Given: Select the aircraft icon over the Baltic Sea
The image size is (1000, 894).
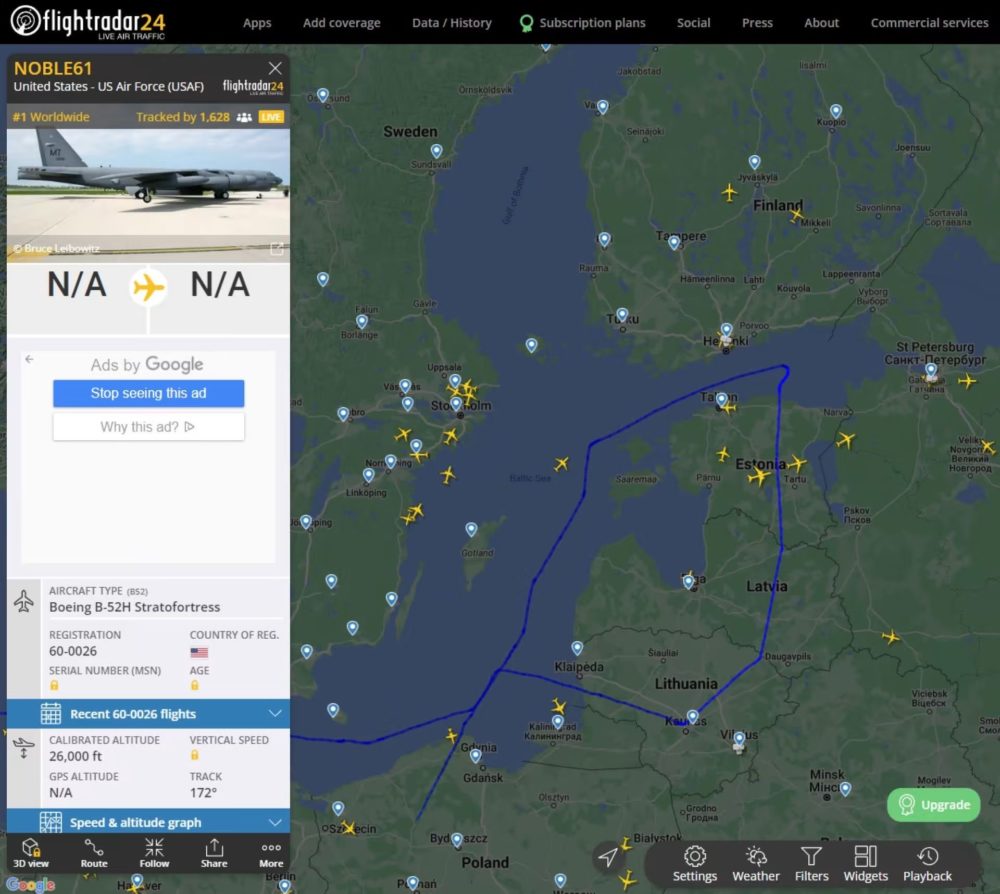Looking at the screenshot, I should coord(561,463).
